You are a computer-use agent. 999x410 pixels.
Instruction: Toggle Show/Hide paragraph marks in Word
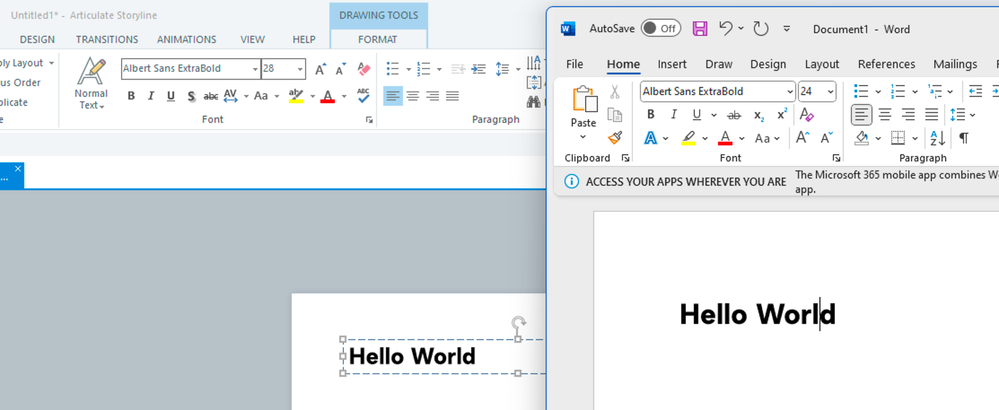964,138
